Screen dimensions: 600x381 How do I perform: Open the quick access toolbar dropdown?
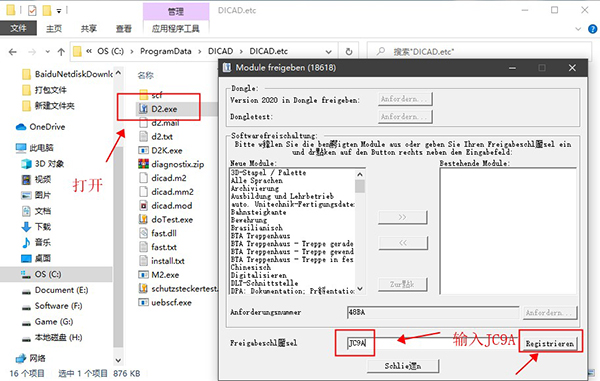(x=59, y=11)
